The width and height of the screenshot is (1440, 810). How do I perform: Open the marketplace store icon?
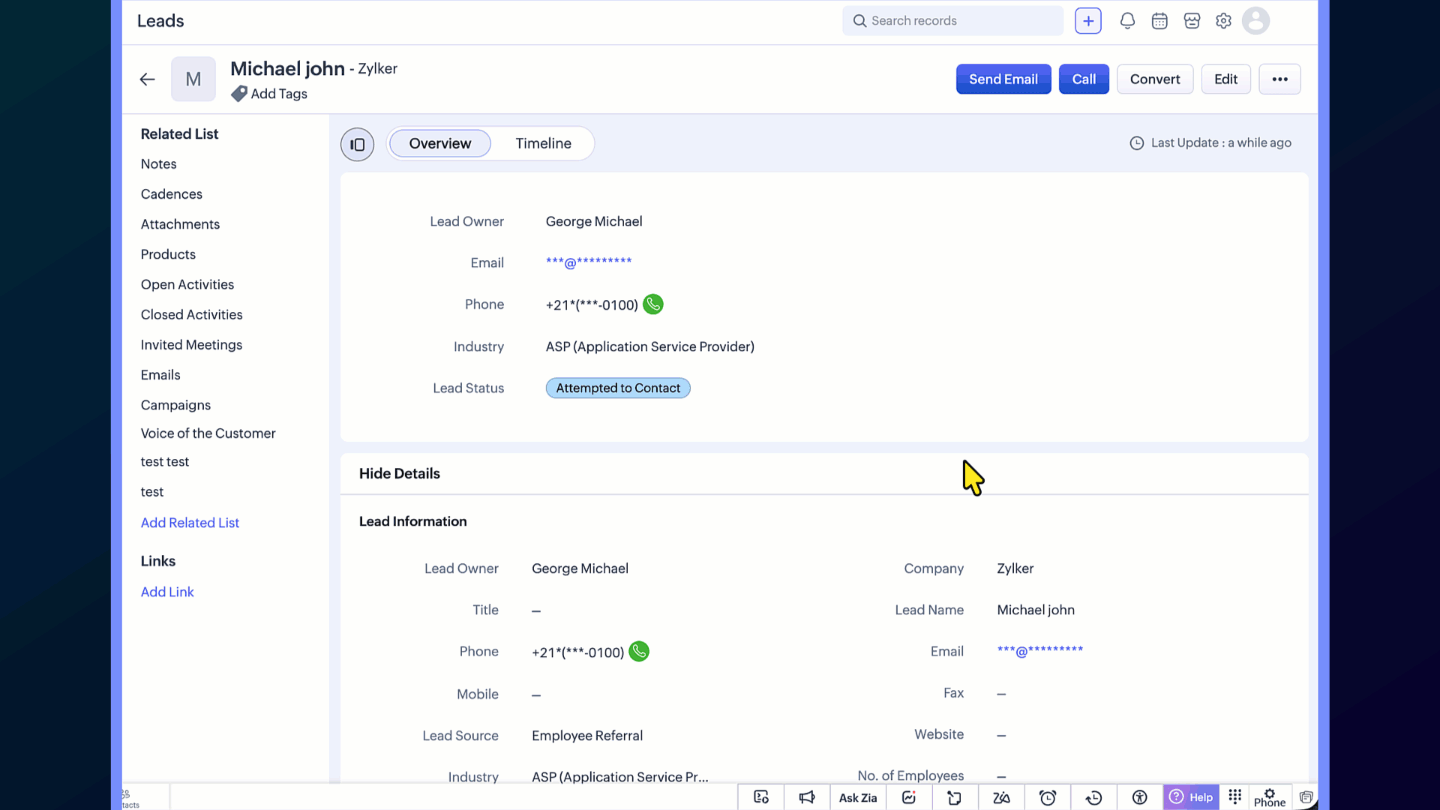click(x=1191, y=21)
